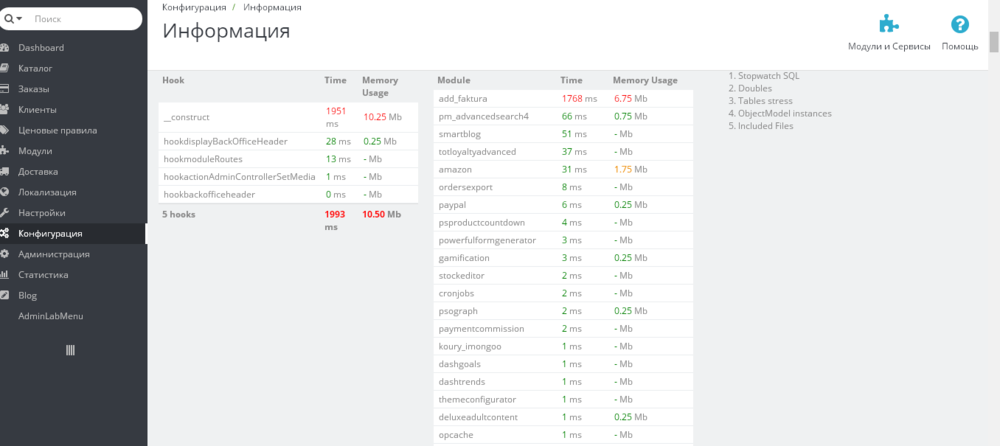Click the Конфигурация breadcrumb link
Image resolution: width=1000 pixels, height=446 pixels.
point(194,7)
